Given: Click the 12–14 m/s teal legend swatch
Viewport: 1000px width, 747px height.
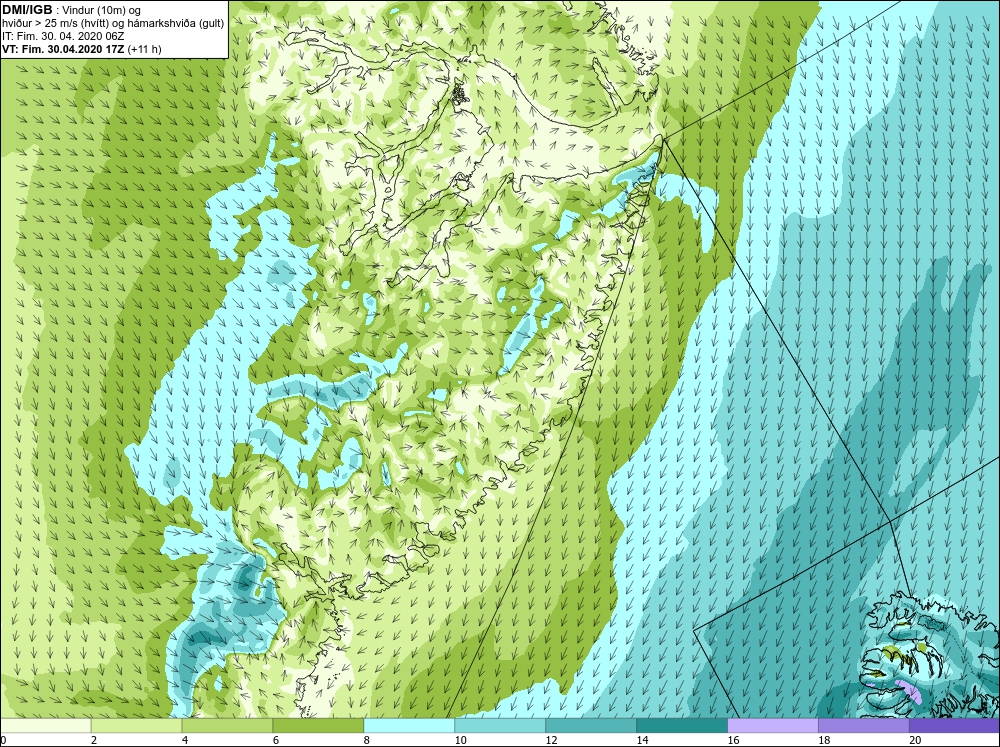Looking at the screenshot, I should pos(591,726).
